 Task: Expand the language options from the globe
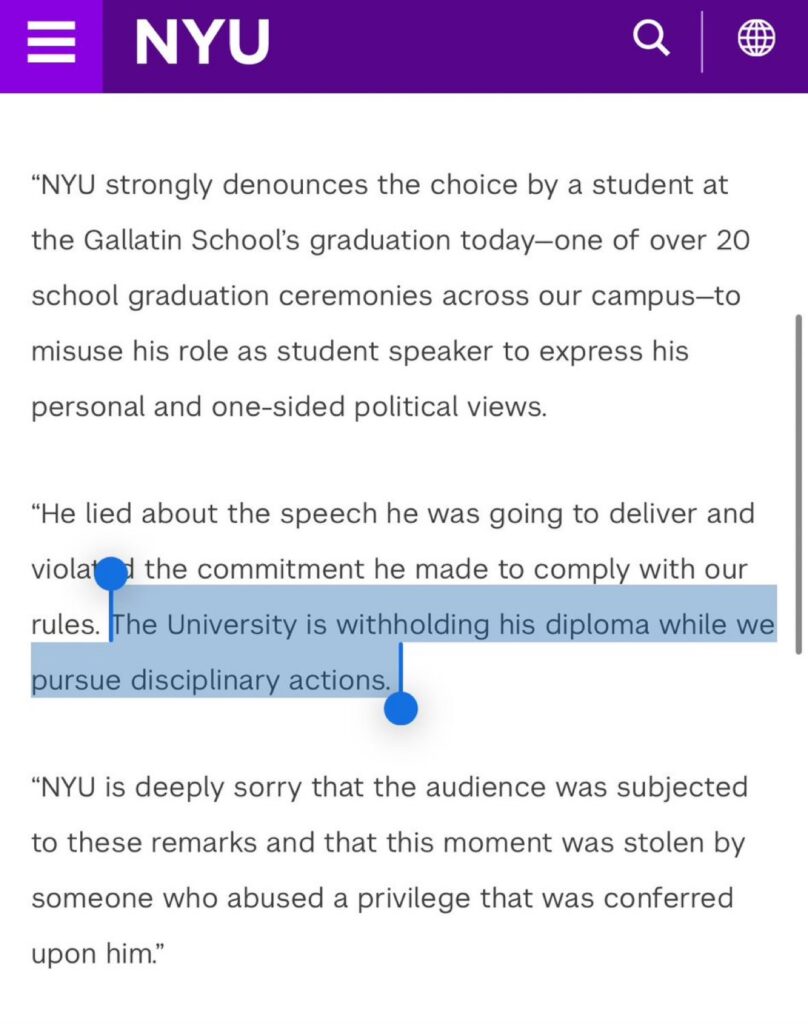(x=755, y=38)
